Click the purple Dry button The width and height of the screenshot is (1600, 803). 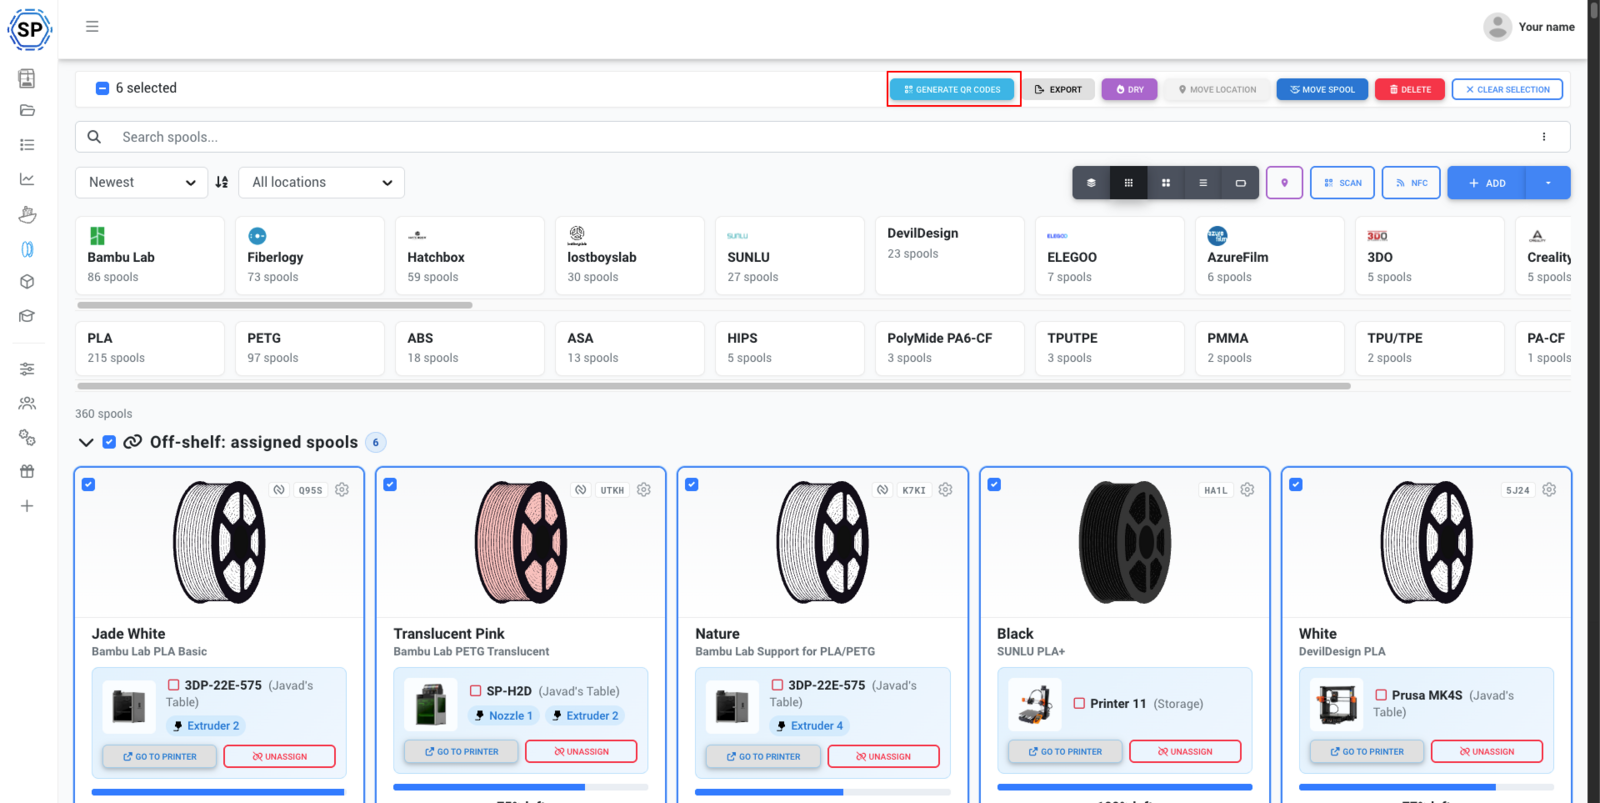pyautogui.click(x=1130, y=89)
